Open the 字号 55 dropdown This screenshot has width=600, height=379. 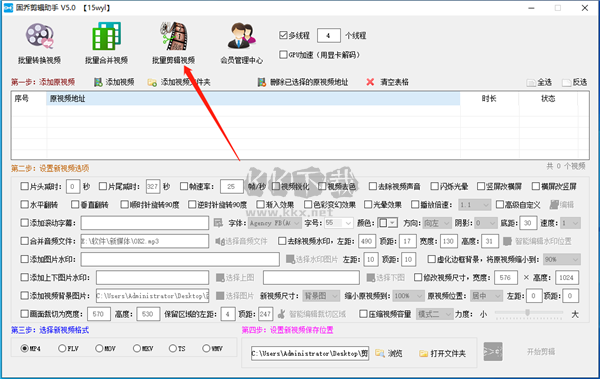point(339,223)
